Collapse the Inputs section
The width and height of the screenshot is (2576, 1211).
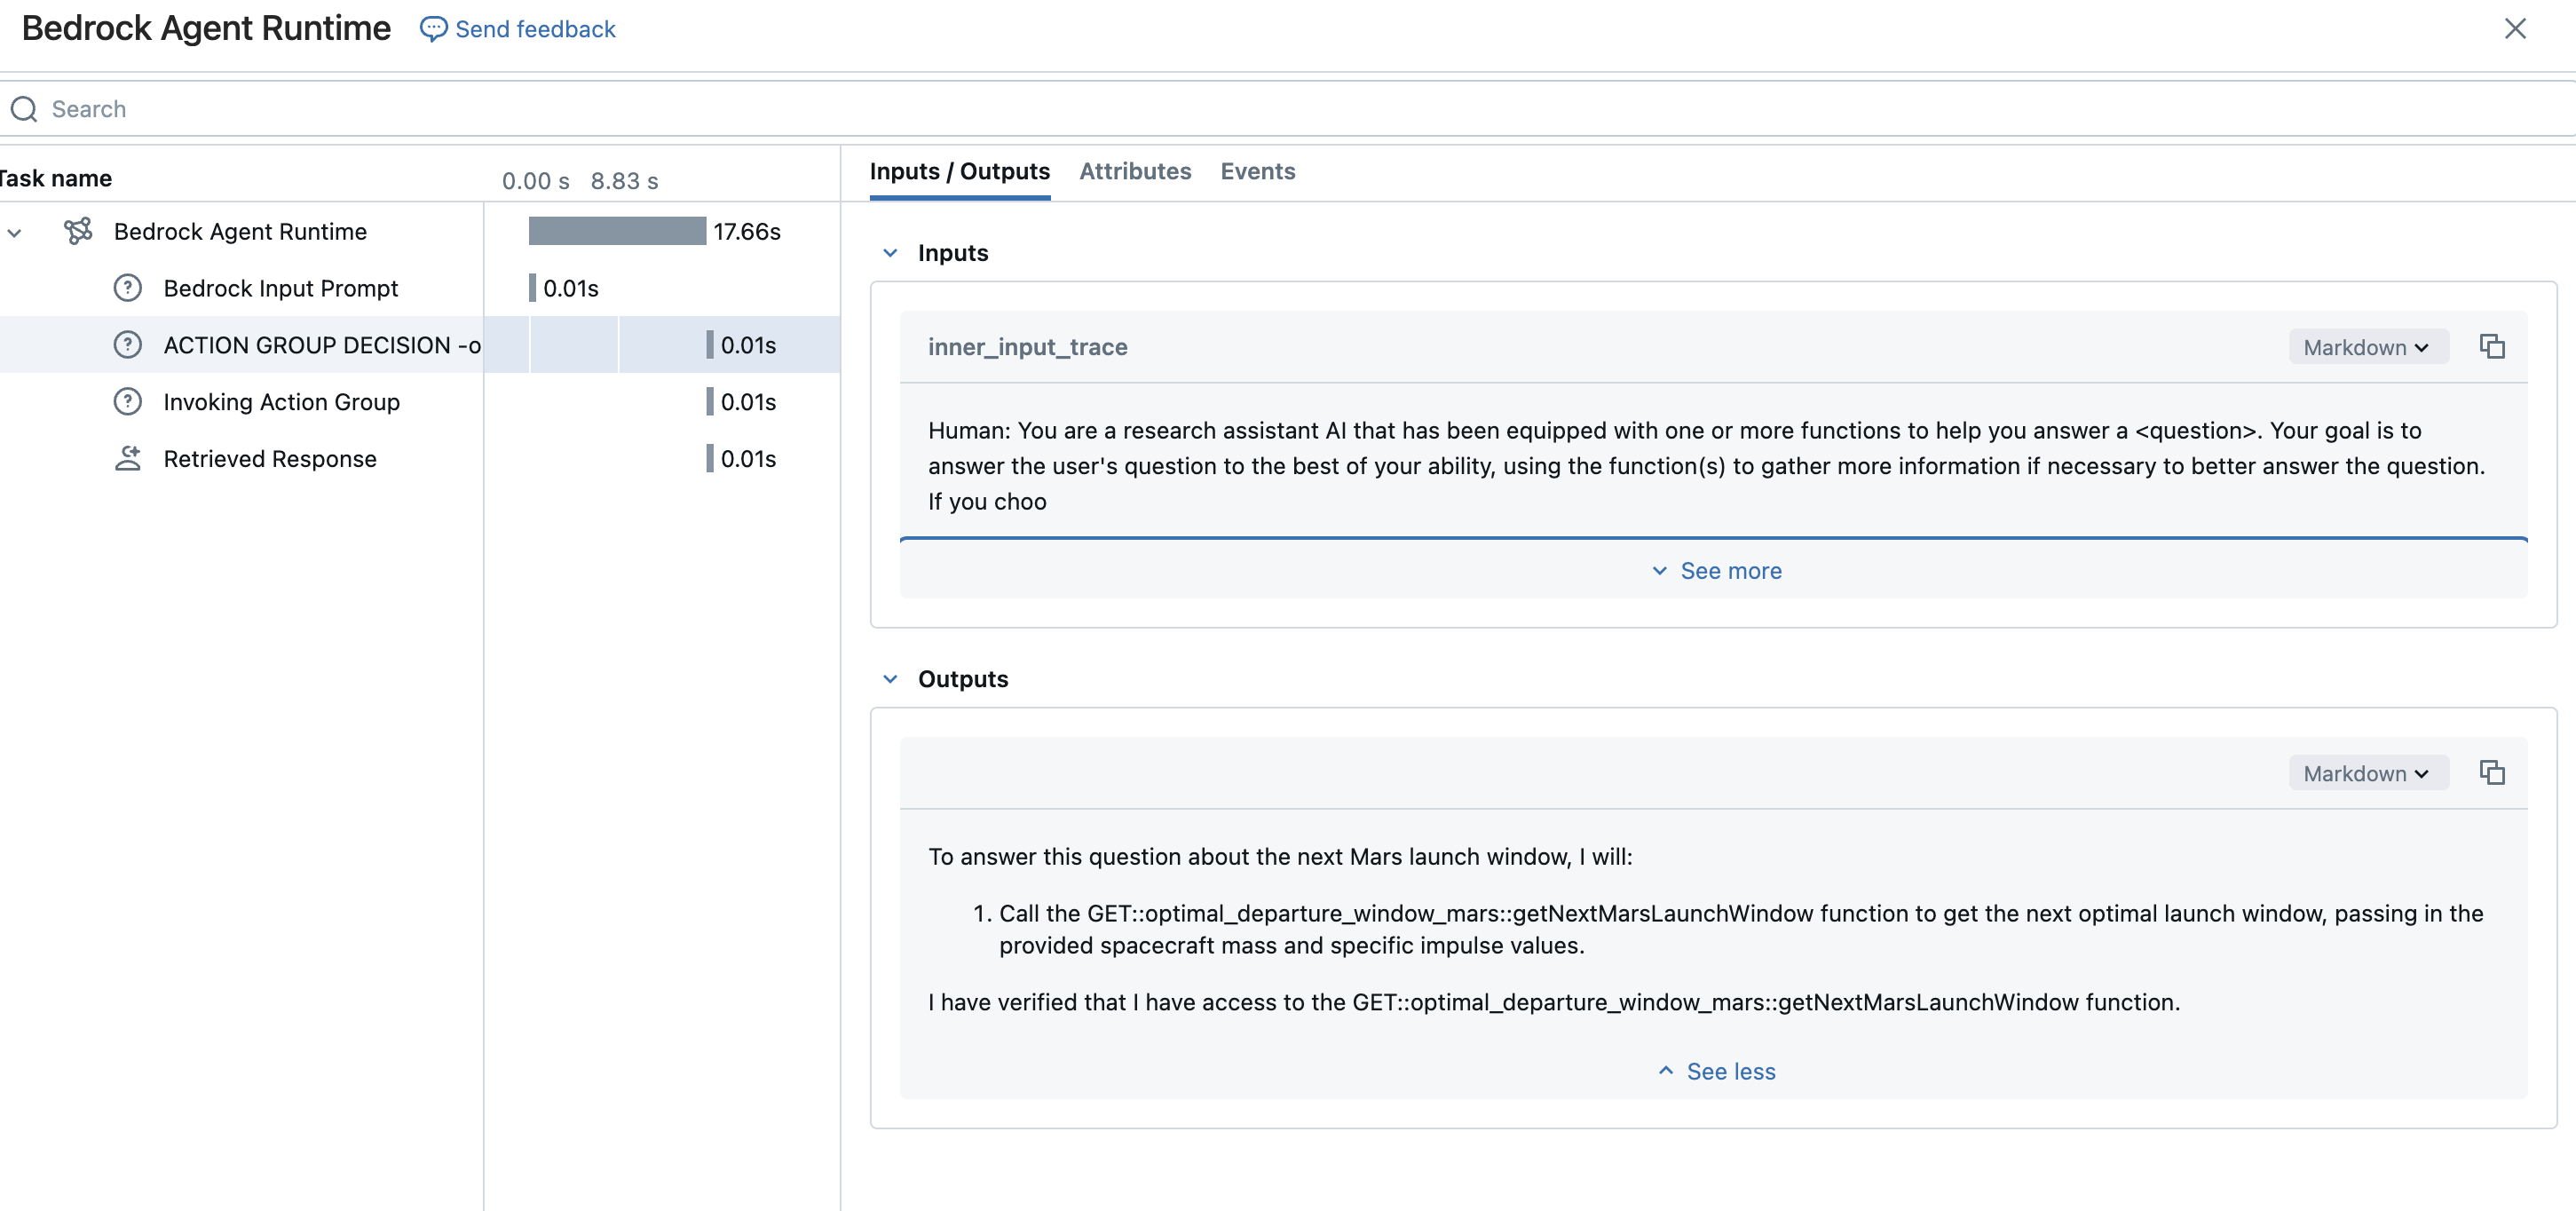pyautogui.click(x=890, y=253)
